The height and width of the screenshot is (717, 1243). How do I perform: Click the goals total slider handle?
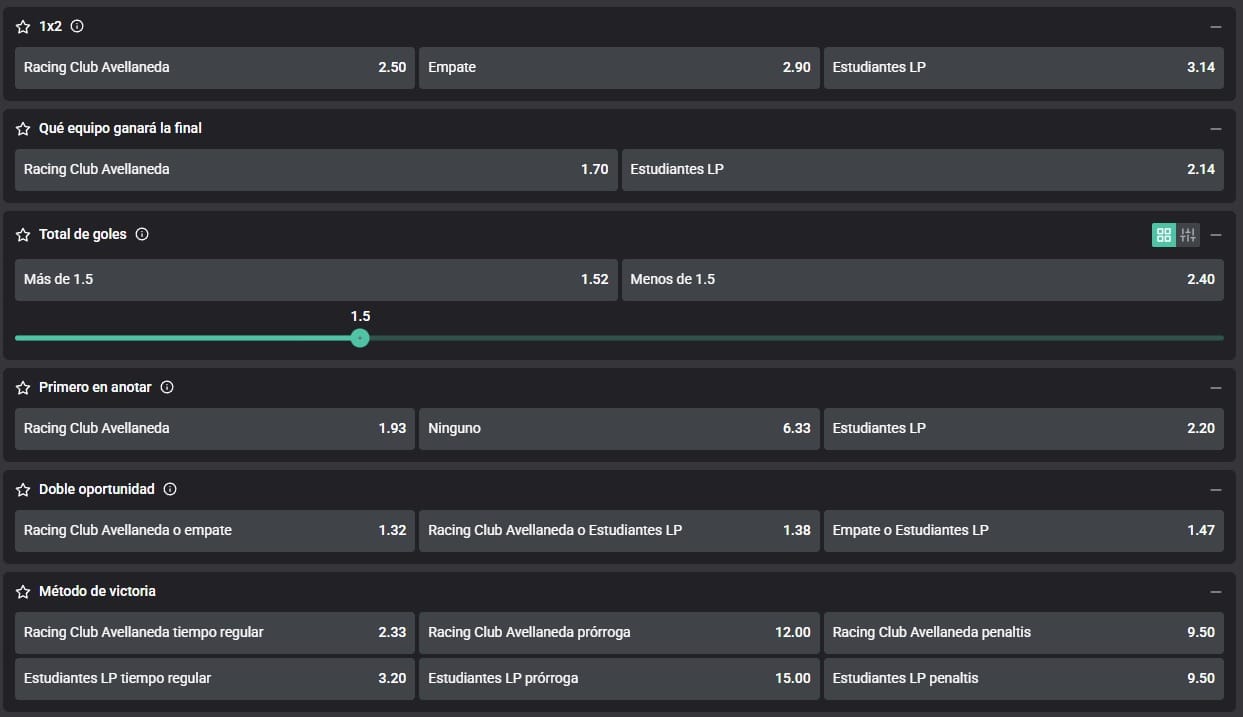[x=360, y=338]
